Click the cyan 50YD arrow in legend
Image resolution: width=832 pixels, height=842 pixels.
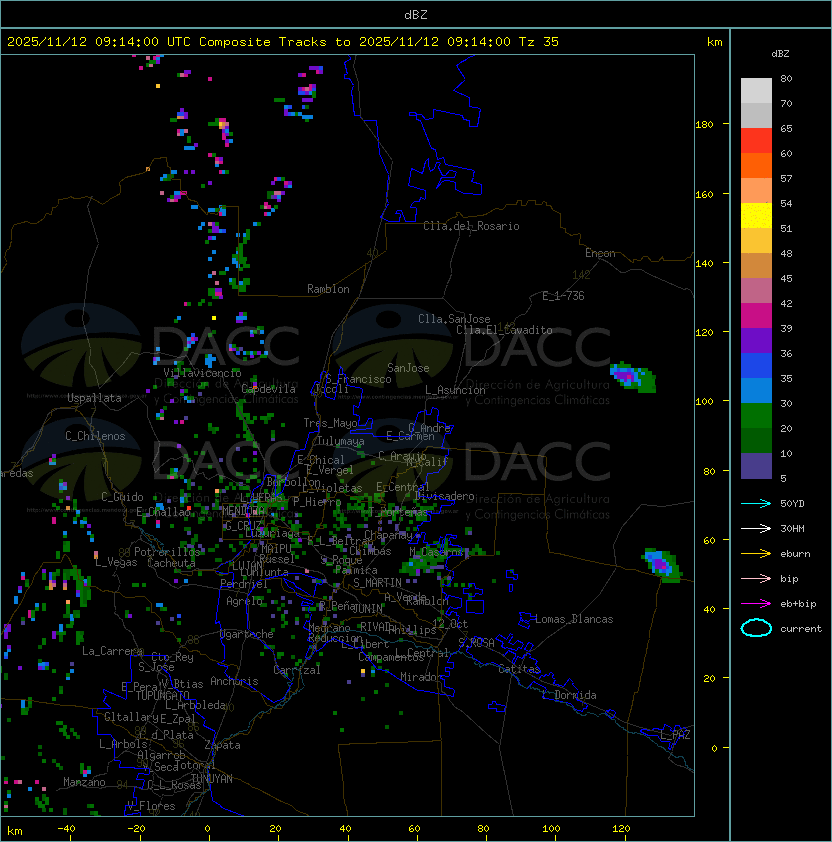coord(756,503)
